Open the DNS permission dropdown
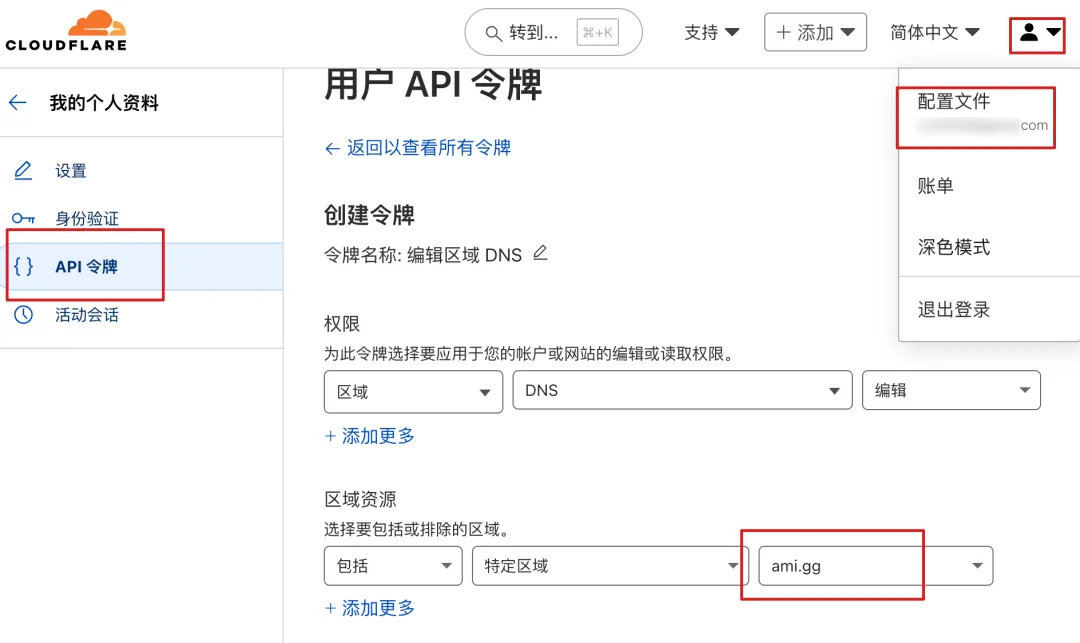This screenshot has width=1080, height=643. (683, 390)
